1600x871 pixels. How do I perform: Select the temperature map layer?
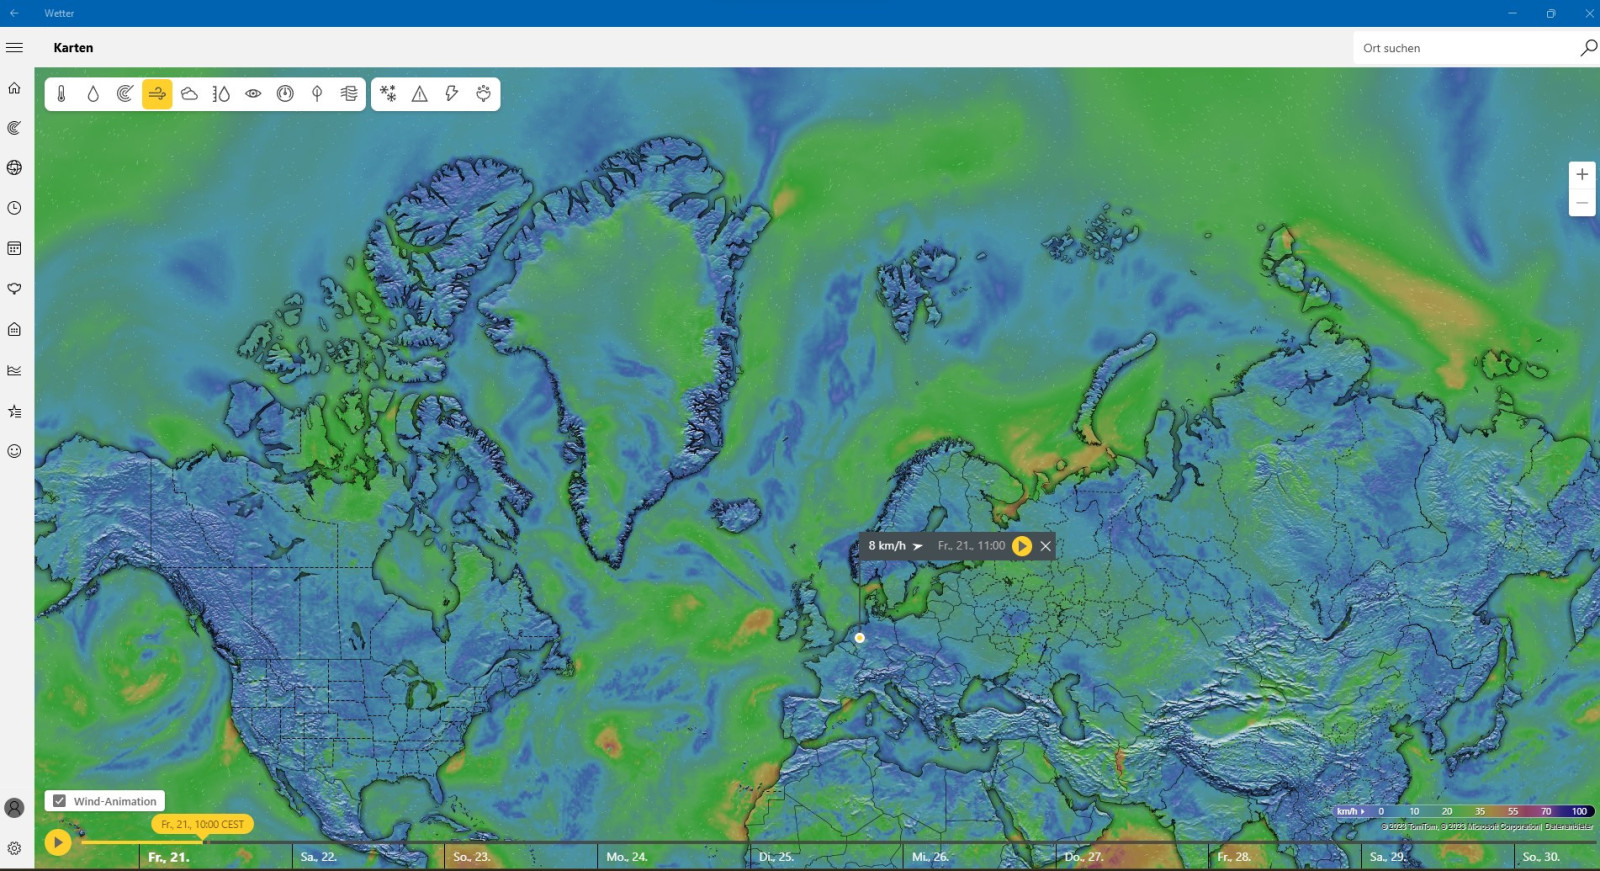point(61,94)
